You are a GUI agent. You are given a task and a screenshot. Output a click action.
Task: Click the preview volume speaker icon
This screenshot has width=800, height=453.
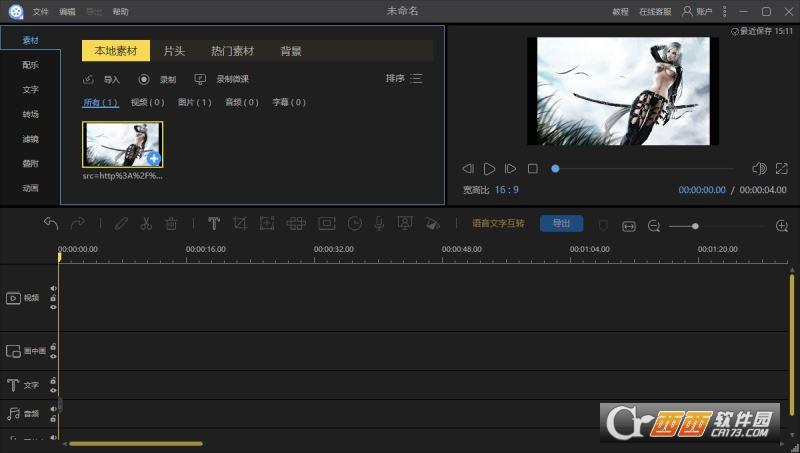point(759,168)
